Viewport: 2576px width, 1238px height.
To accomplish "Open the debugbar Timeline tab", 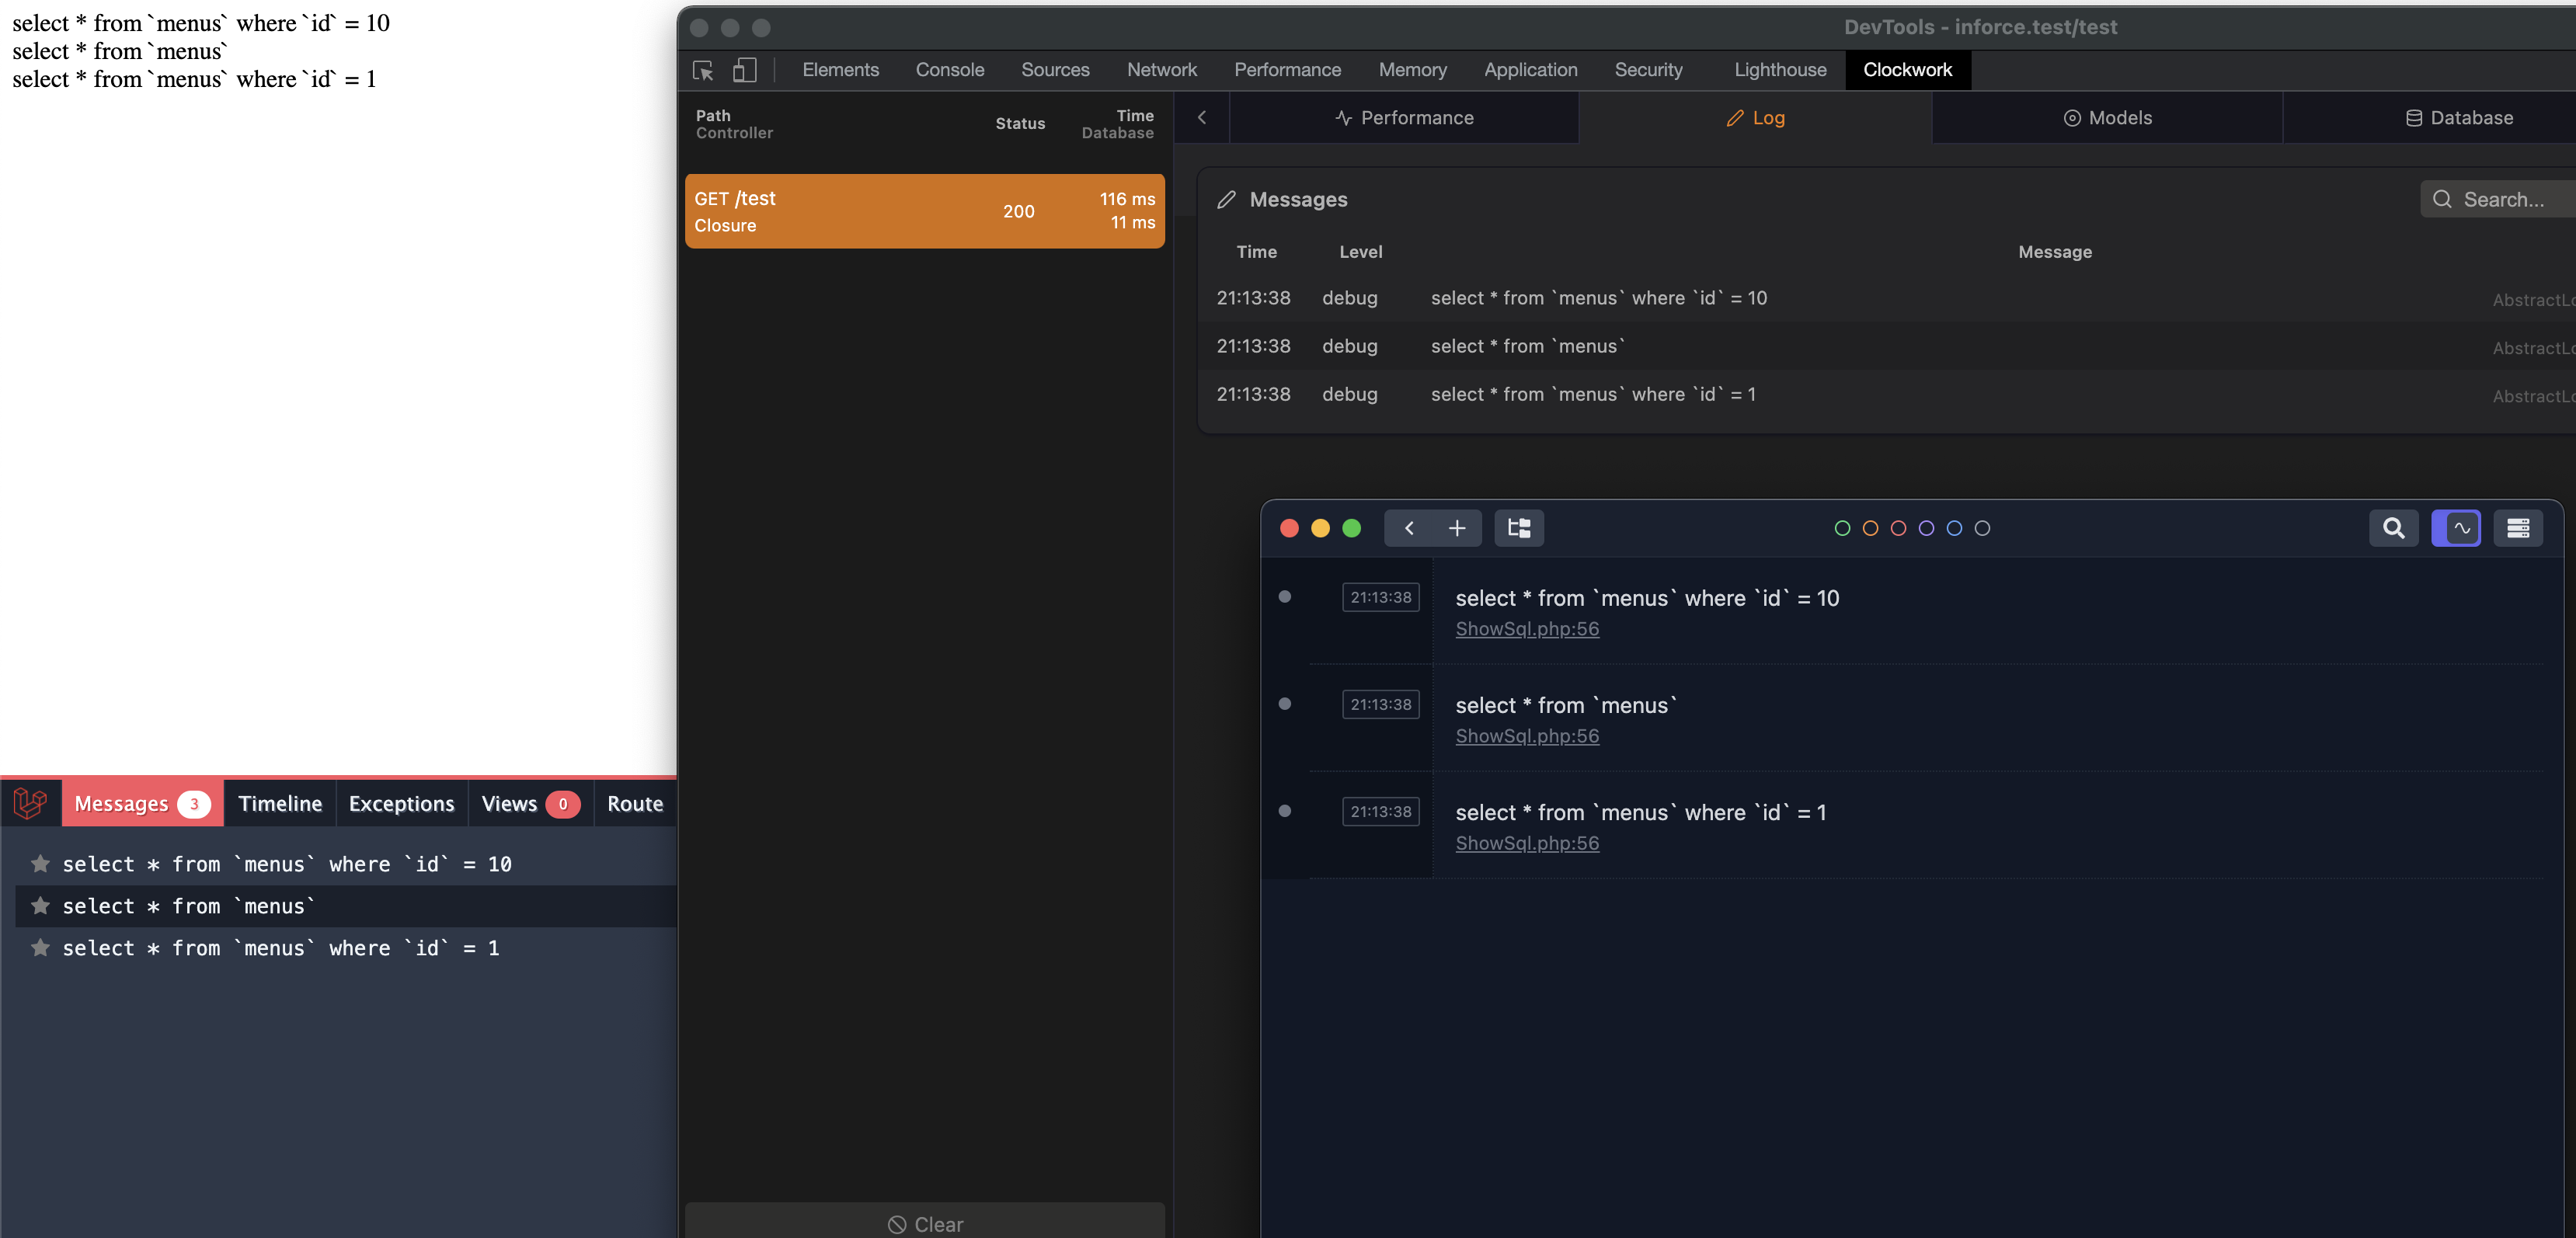I will coord(280,803).
